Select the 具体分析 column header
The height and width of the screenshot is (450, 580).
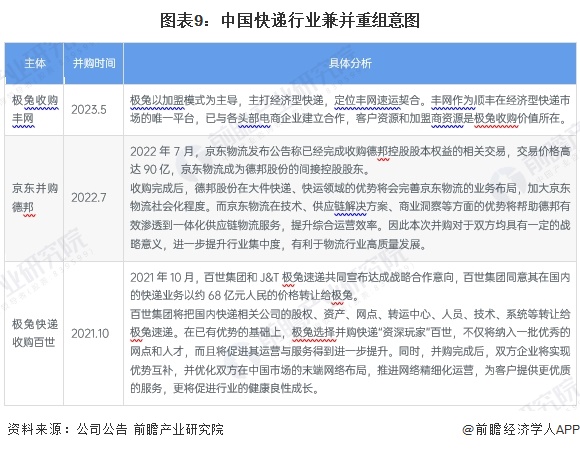[x=350, y=64]
